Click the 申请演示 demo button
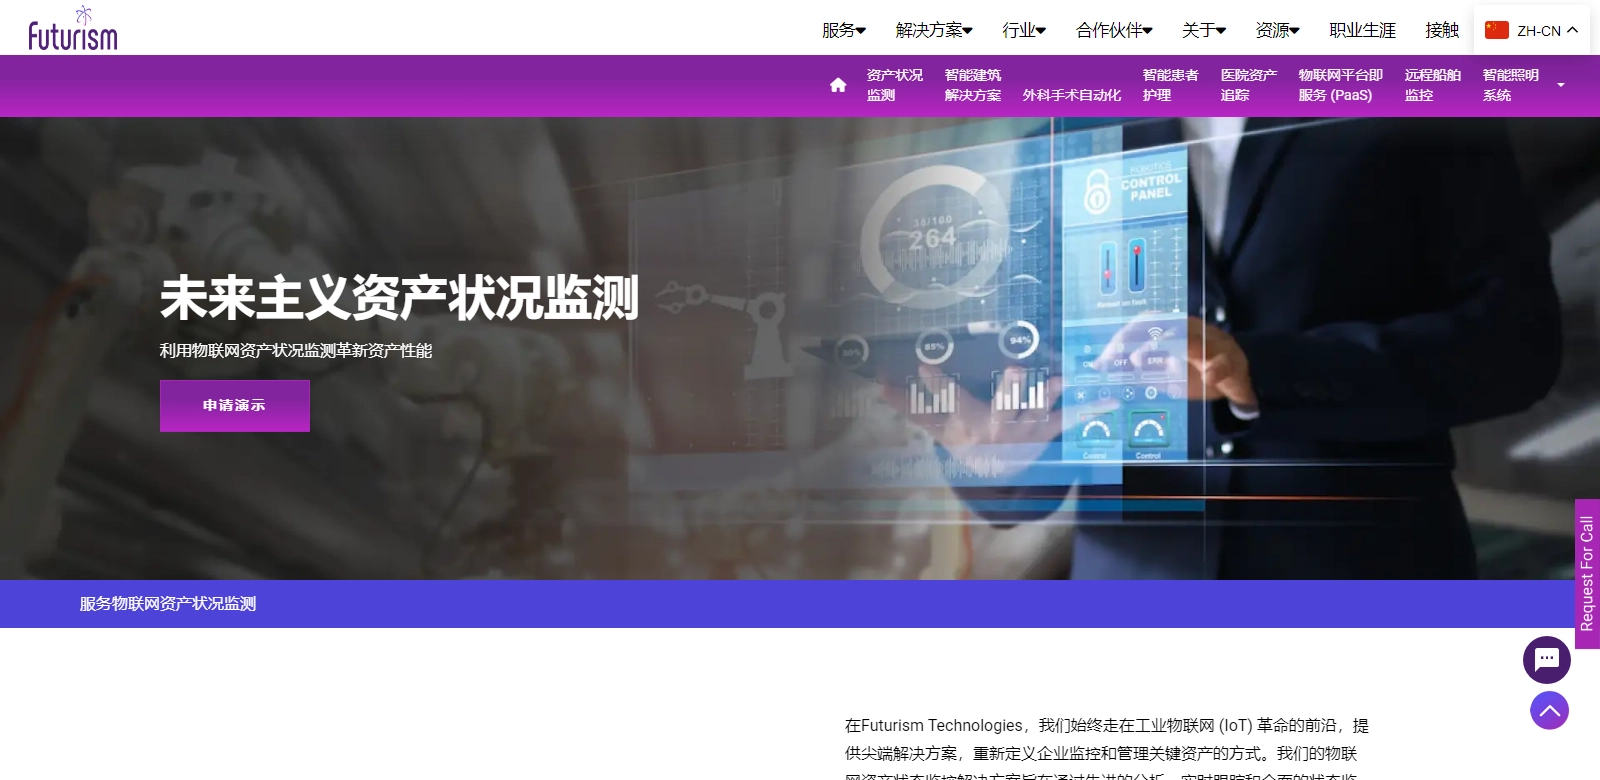1600x780 pixels. tap(235, 406)
